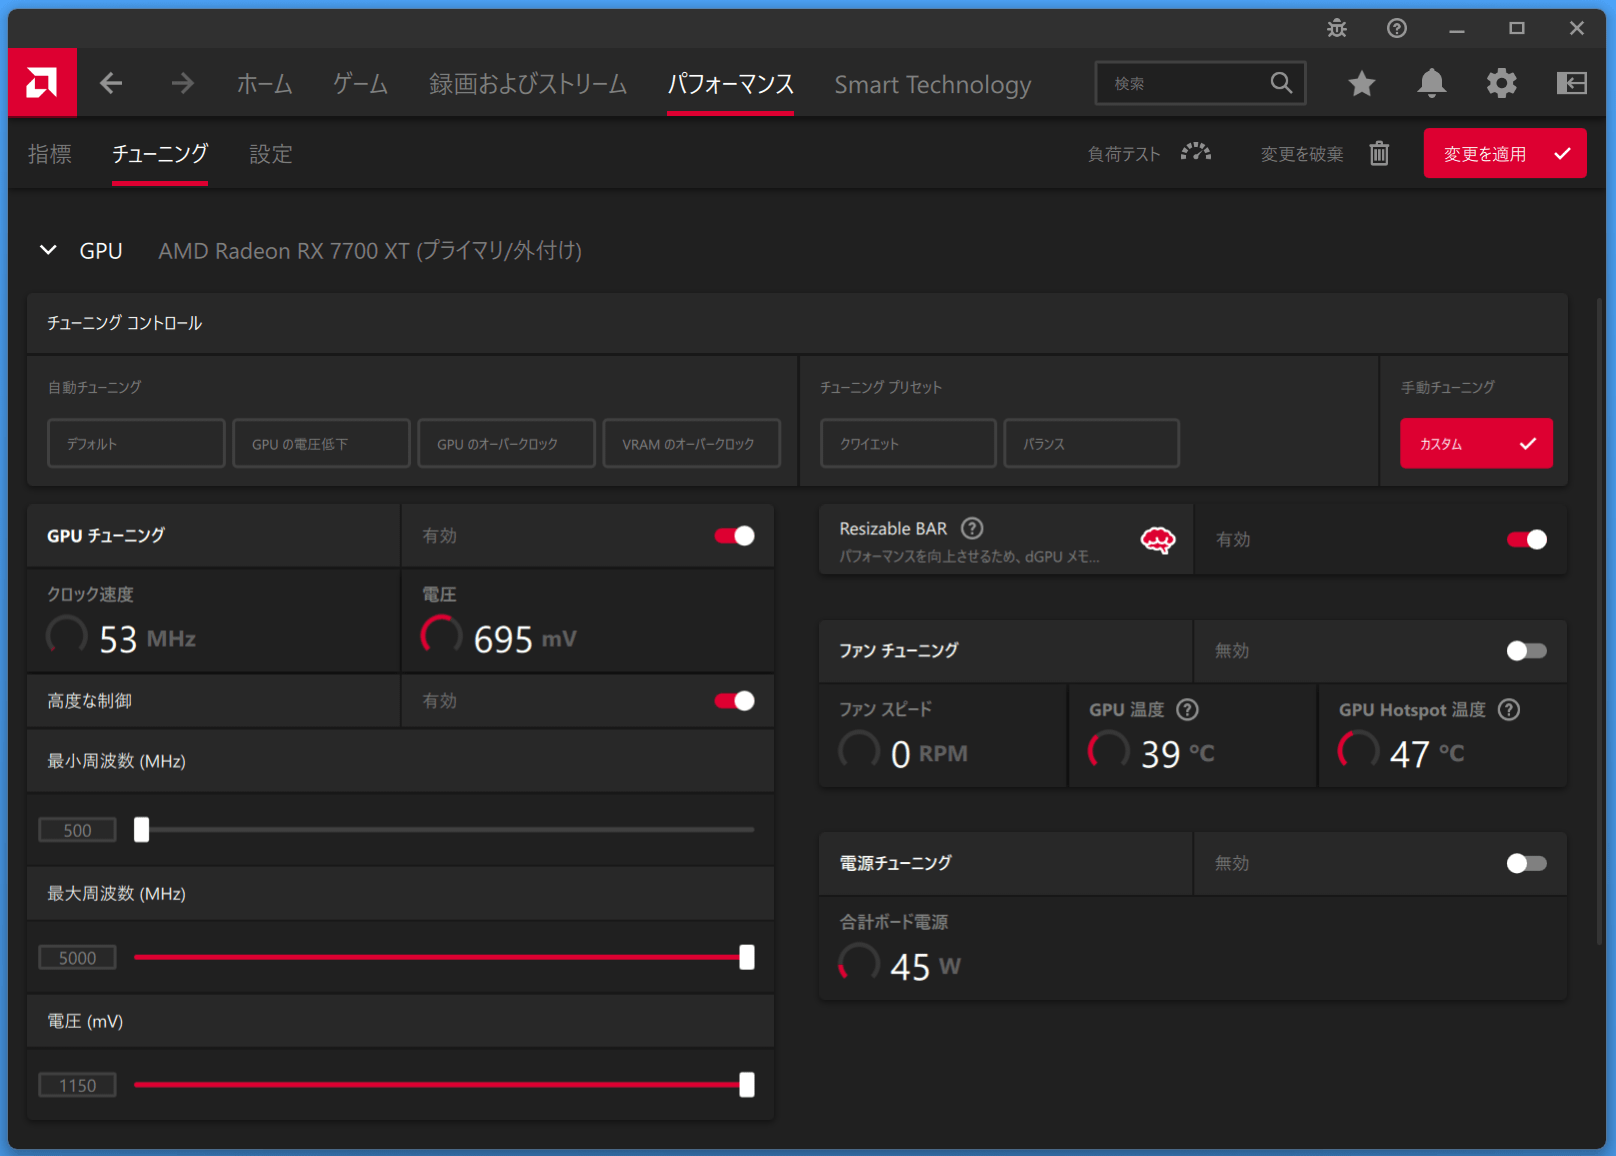Select VRAM のオーバークロック preset

692,443
